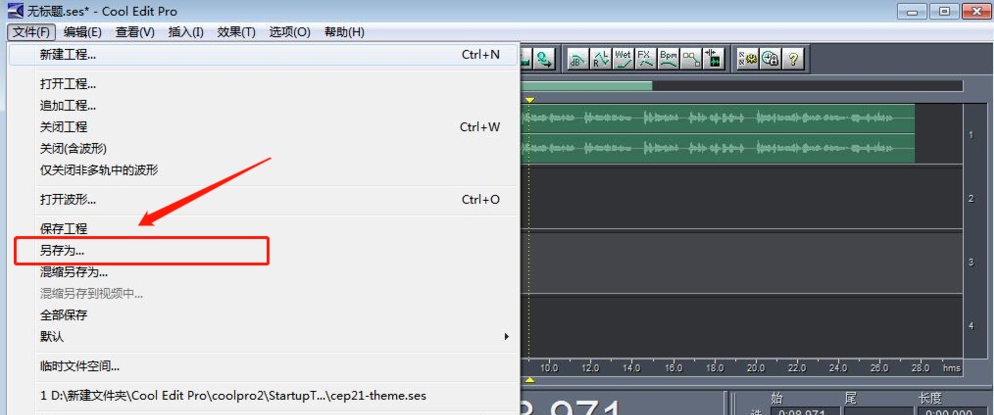Click the yellow playhead marker above track 1
The height and width of the screenshot is (415, 994).
531,100
